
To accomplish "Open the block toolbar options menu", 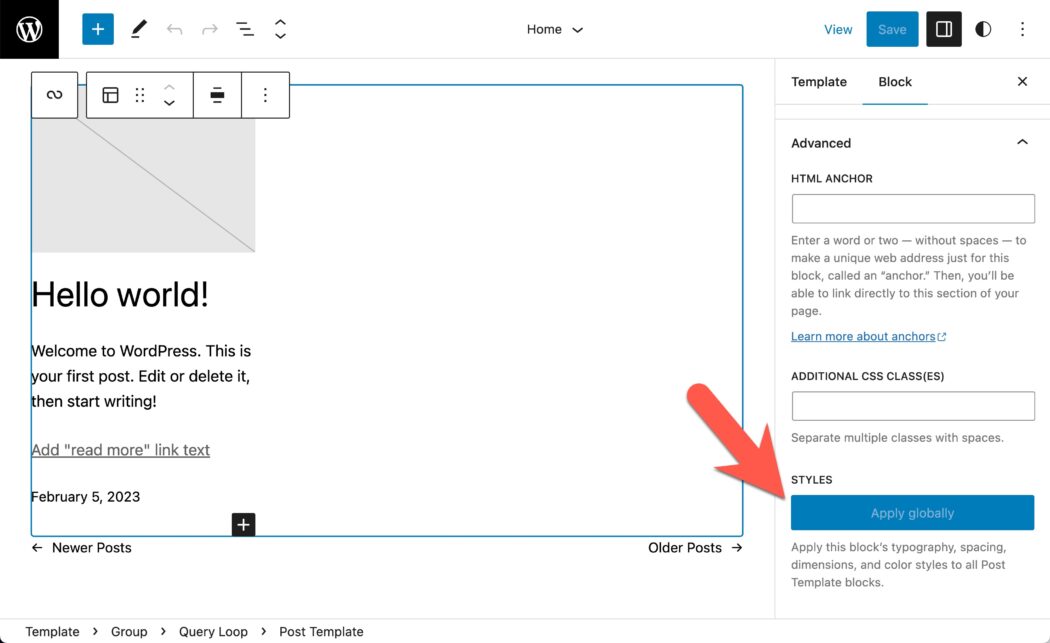I will 265,95.
